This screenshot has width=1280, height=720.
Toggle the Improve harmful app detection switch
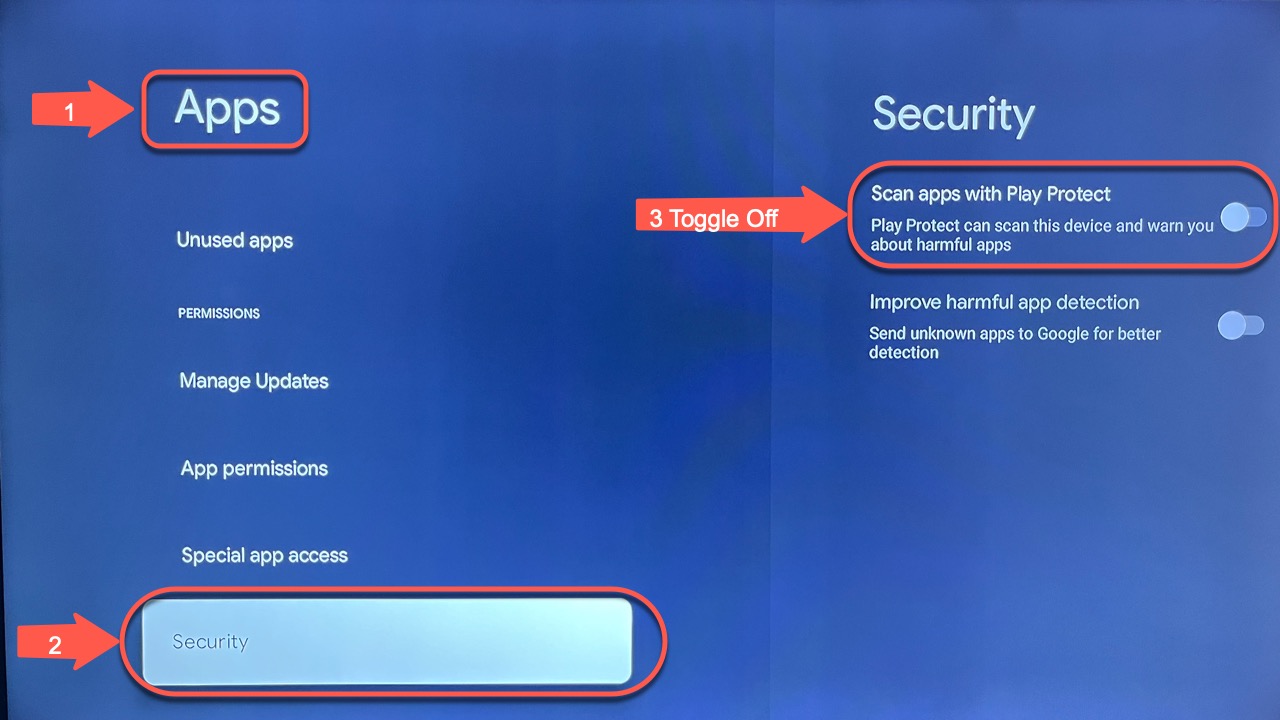tap(1241, 325)
